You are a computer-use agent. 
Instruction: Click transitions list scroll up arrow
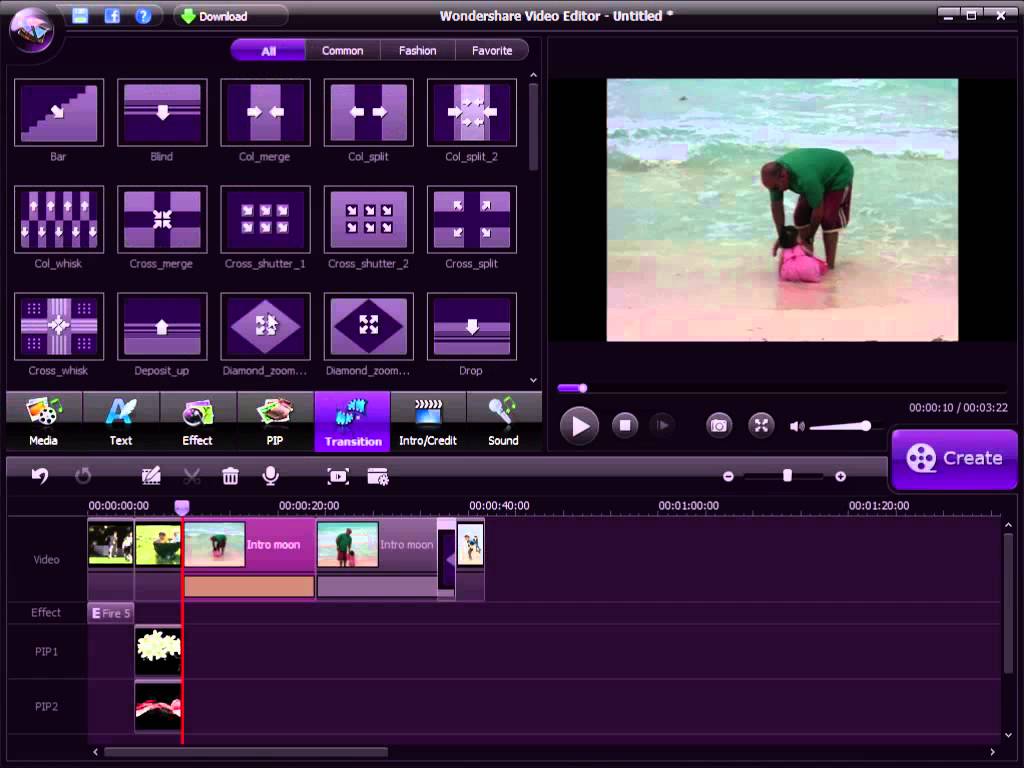[534, 75]
